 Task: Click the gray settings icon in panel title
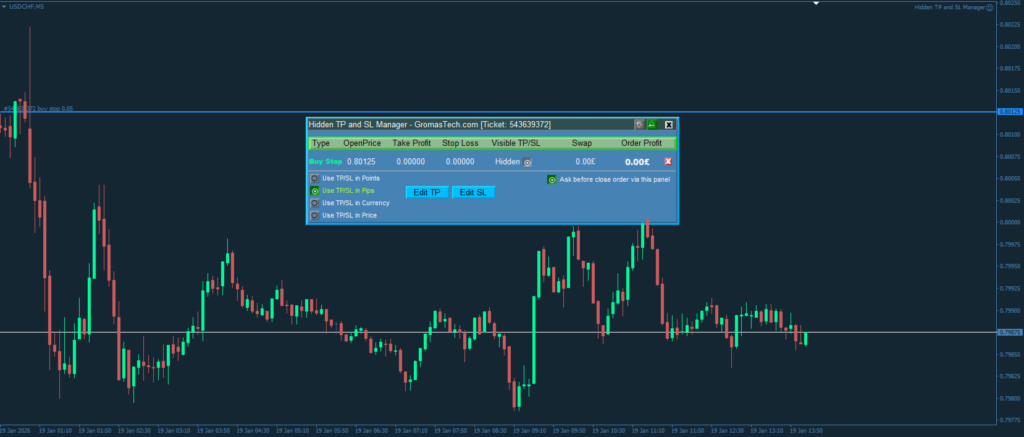(x=639, y=124)
